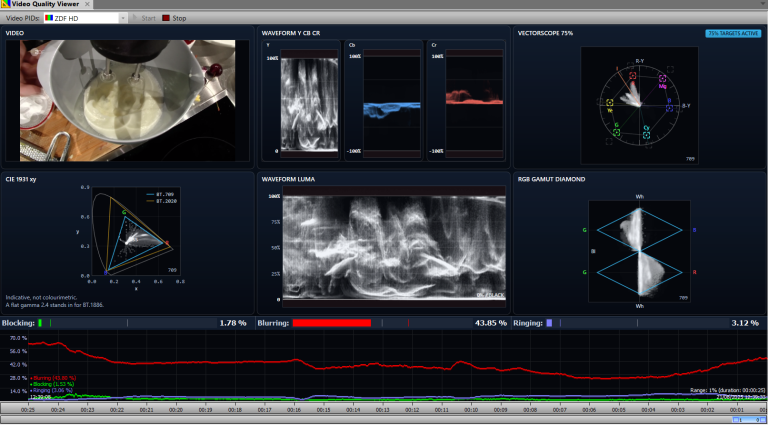Click the VIDEO panel title
Image resolution: width=768 pixels, height=425 pixels.
tap(15, 33)
